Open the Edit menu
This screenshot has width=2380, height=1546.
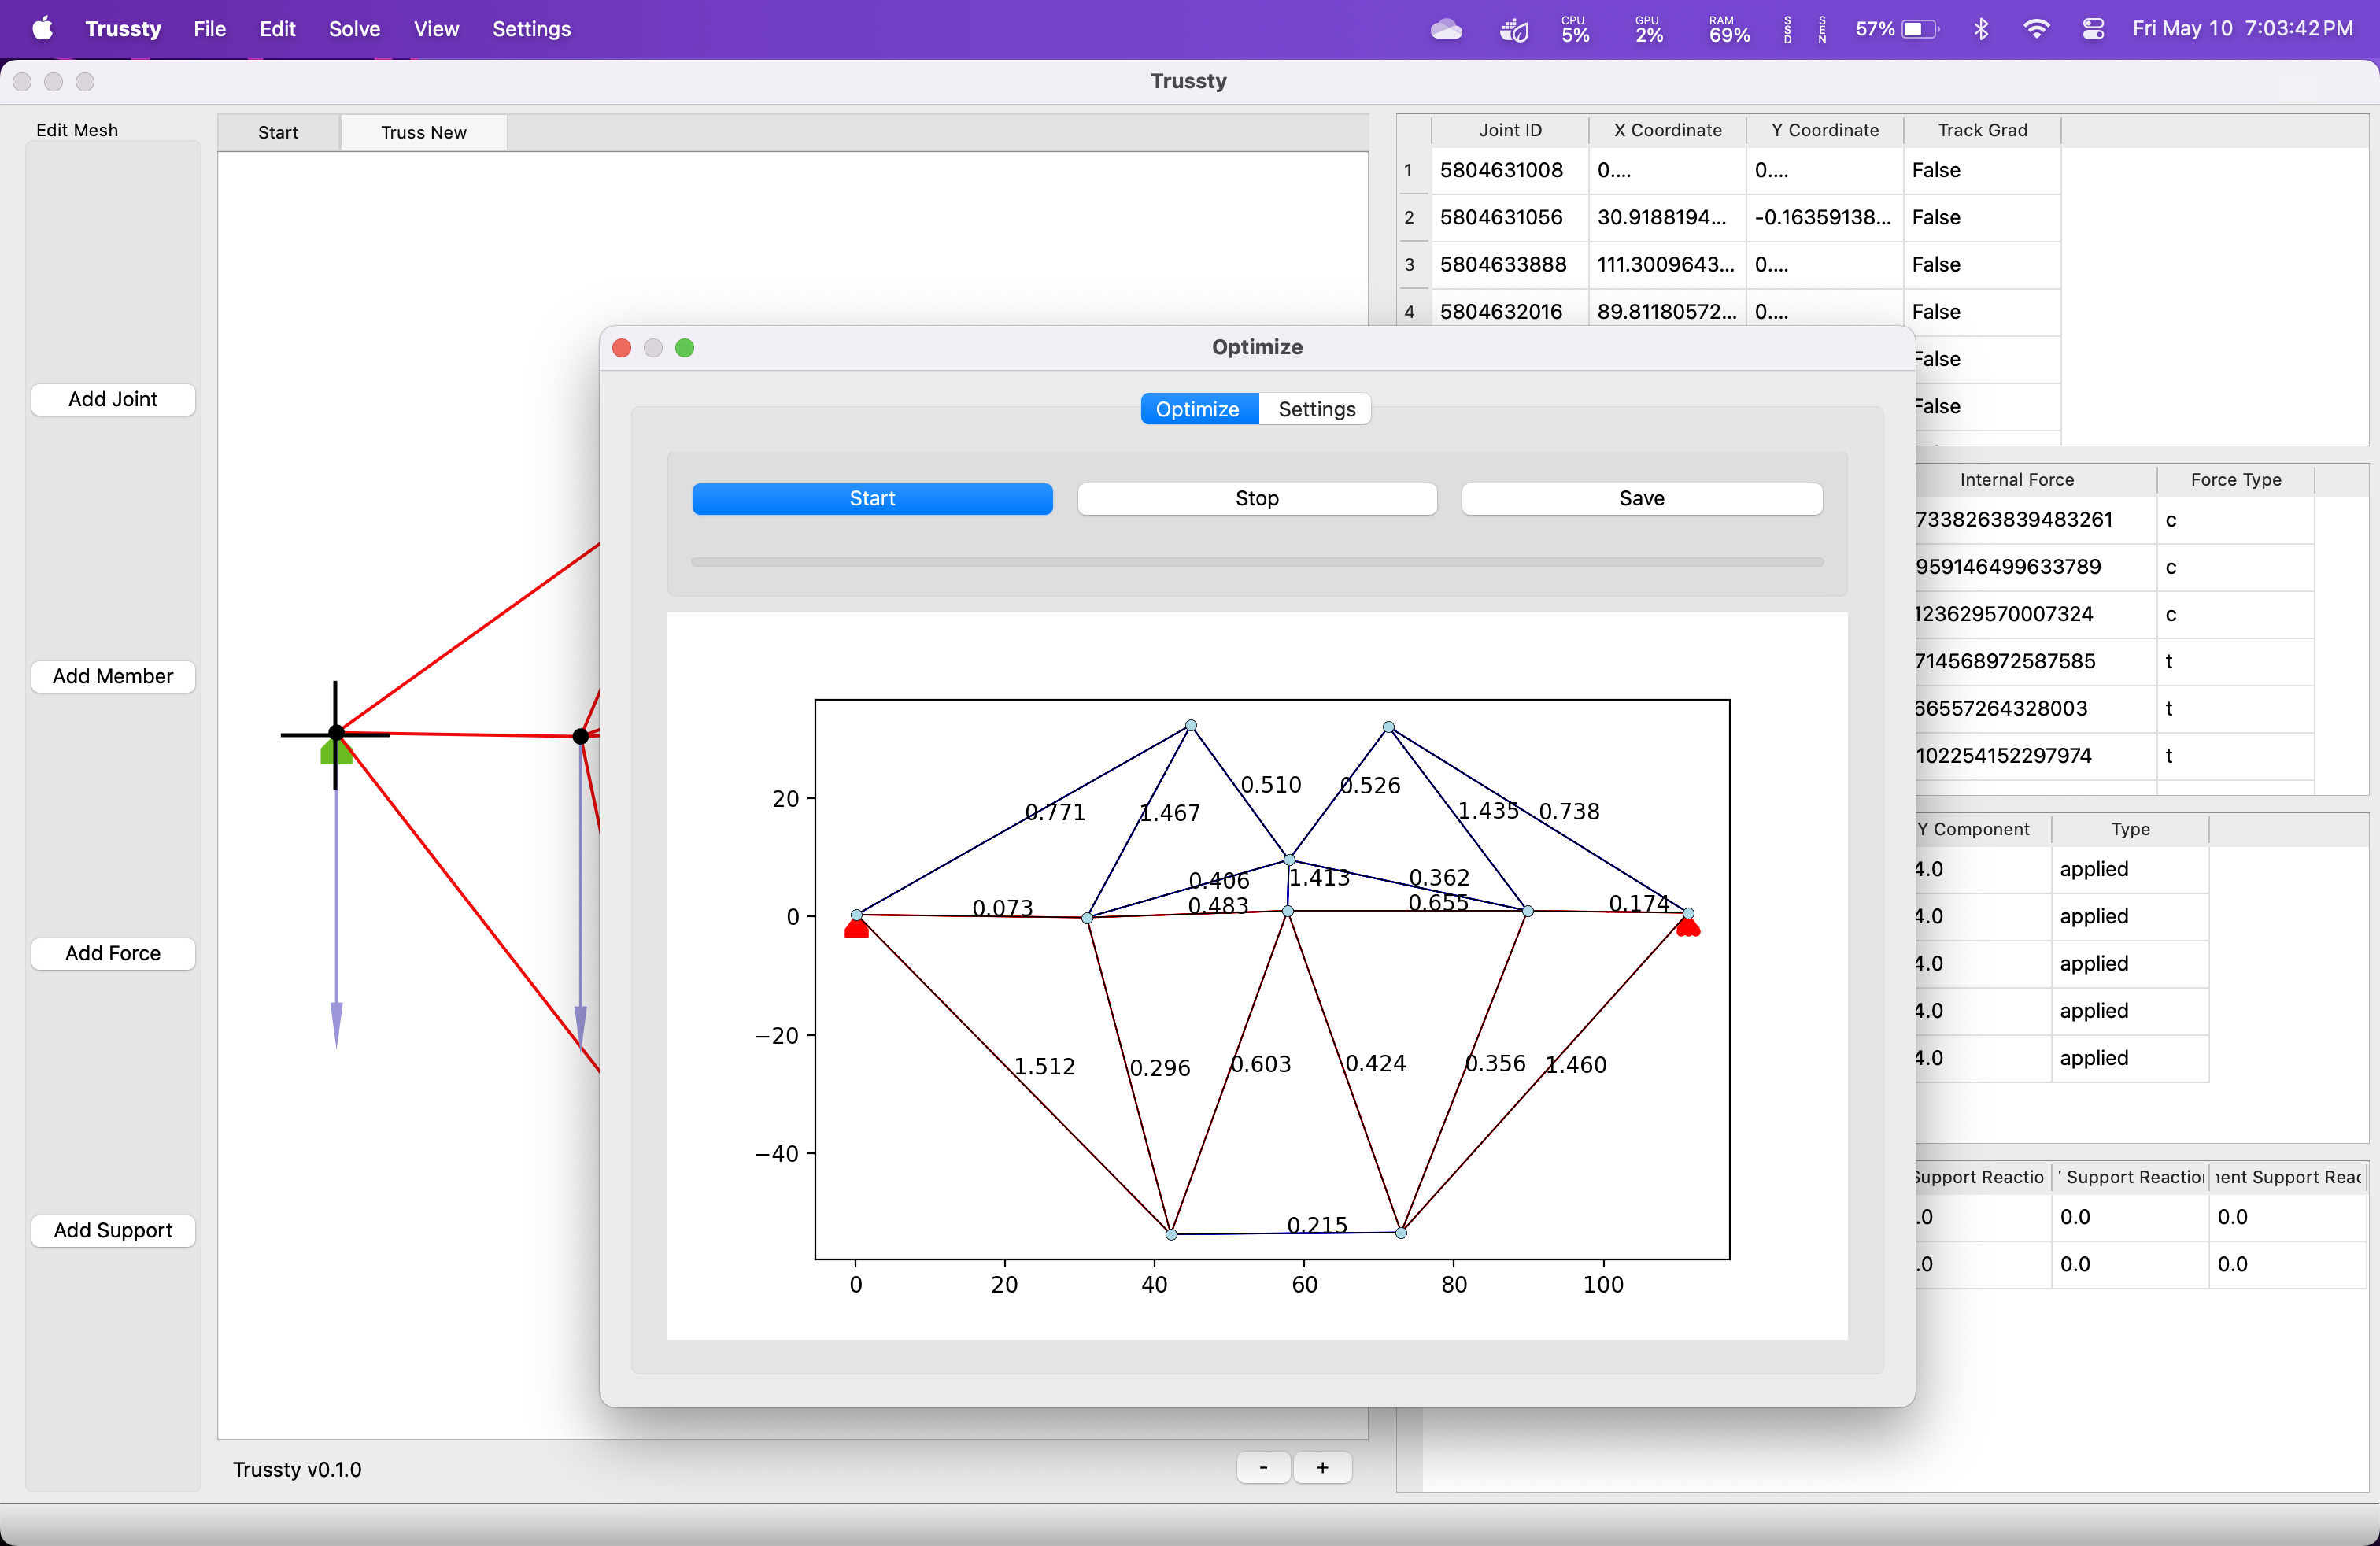[x=277, y=29]
